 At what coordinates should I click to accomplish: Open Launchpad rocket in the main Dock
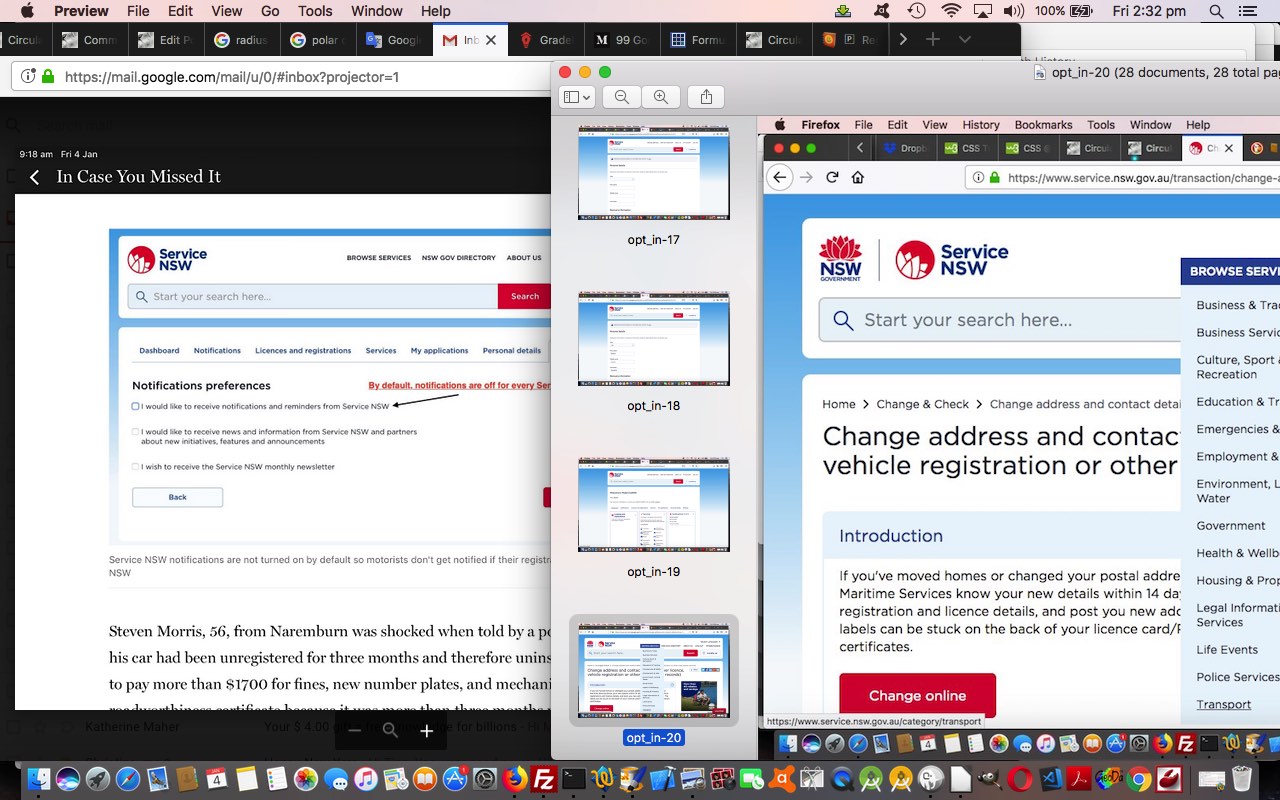coord(98,779)
